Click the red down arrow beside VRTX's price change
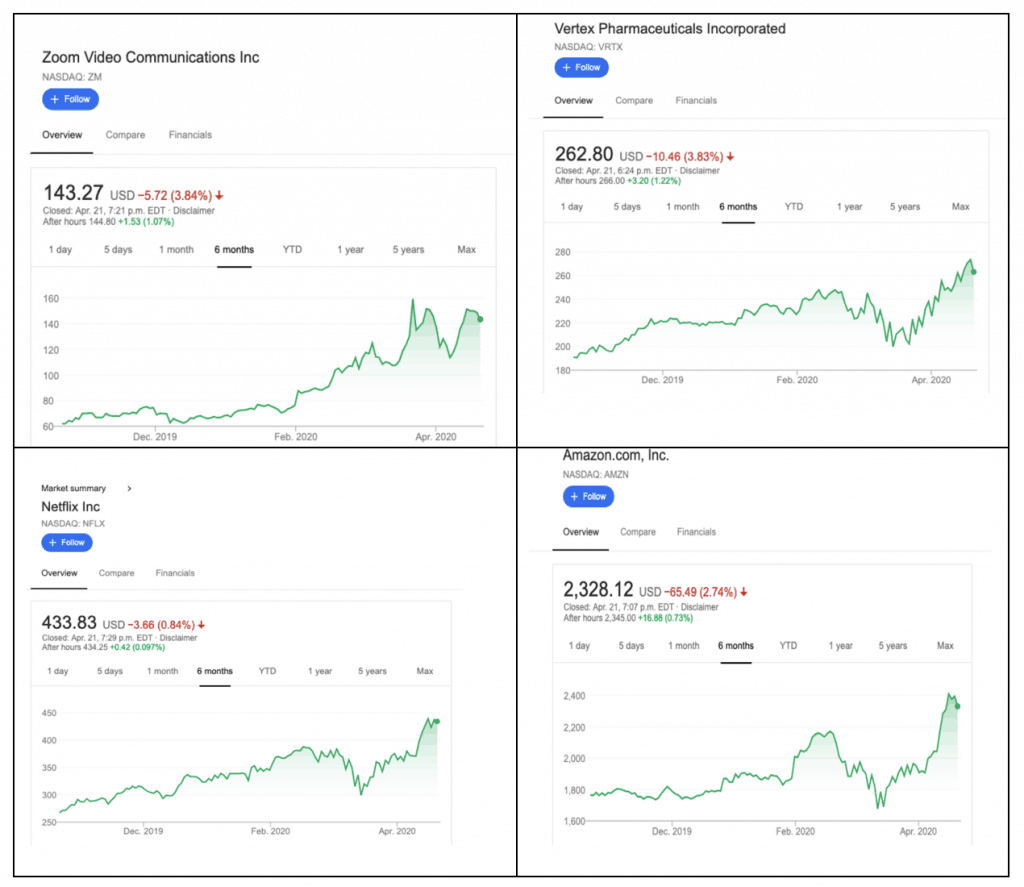 729,154
